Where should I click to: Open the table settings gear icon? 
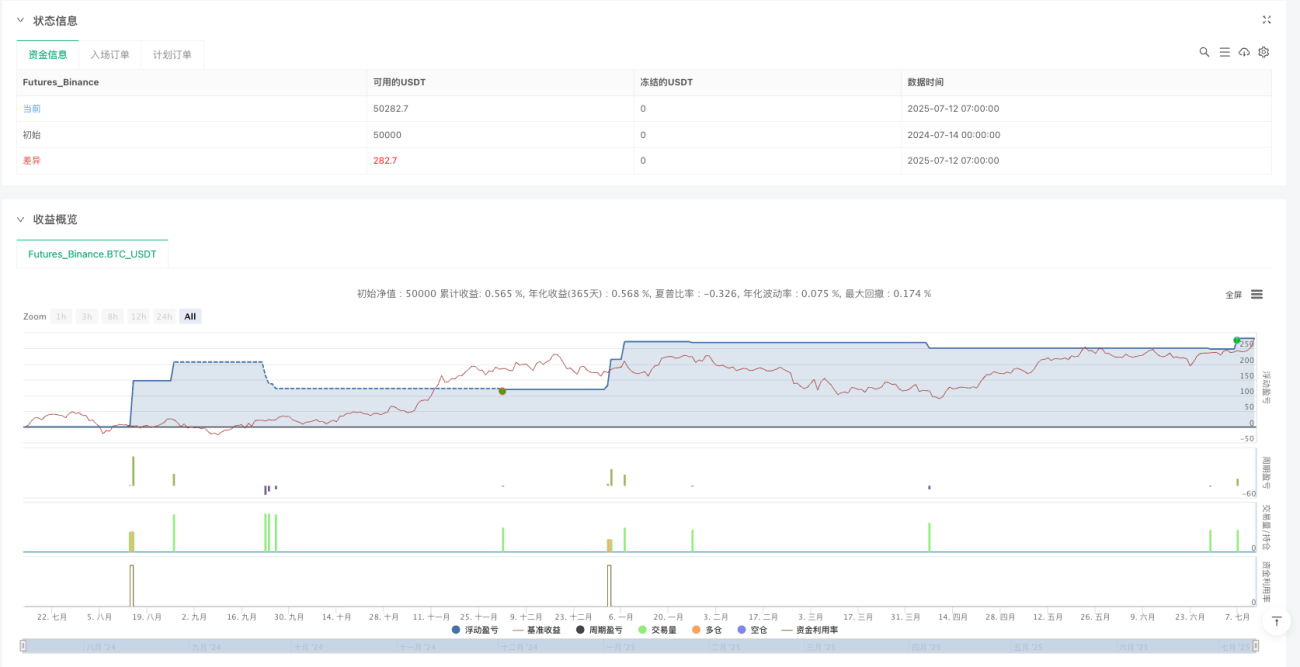[1264, 52]
